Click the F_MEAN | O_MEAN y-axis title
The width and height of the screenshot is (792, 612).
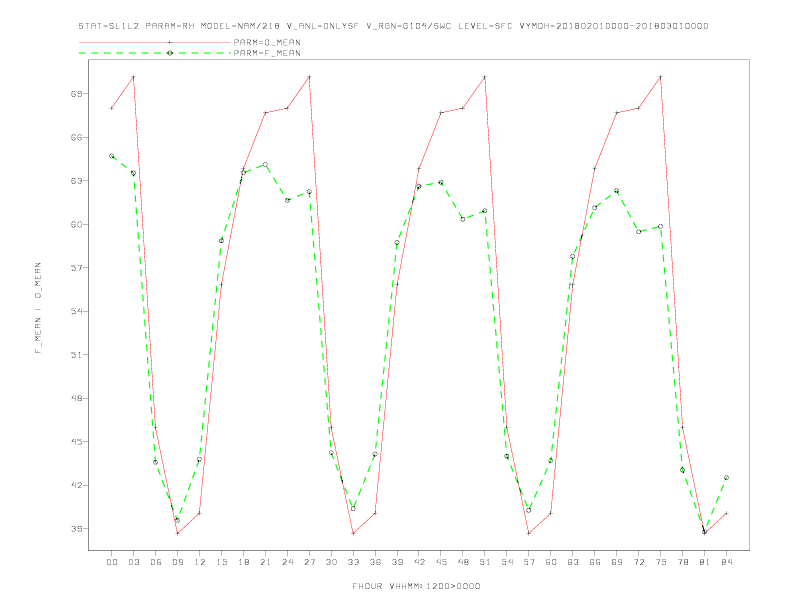[x=38, y=308]
